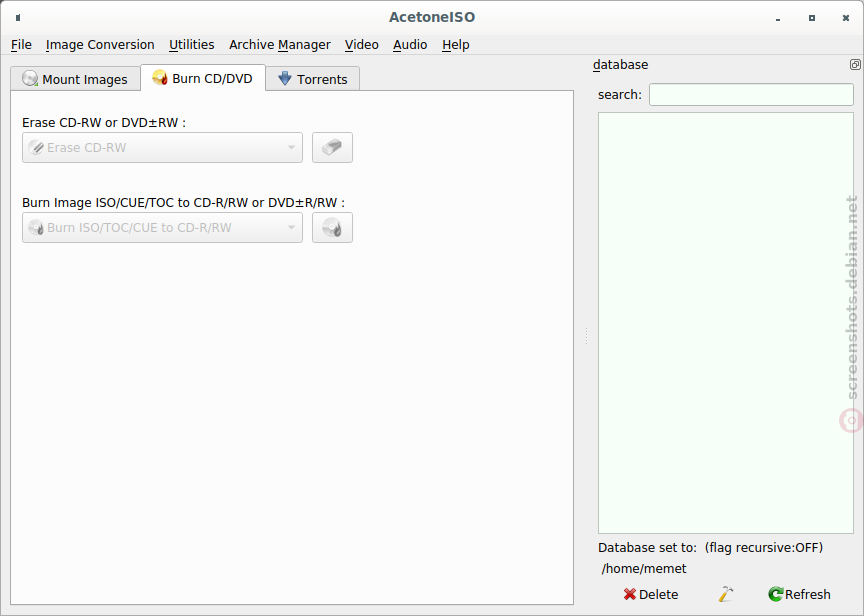
Task: Open the Help menu
Action: coord(456,45)
